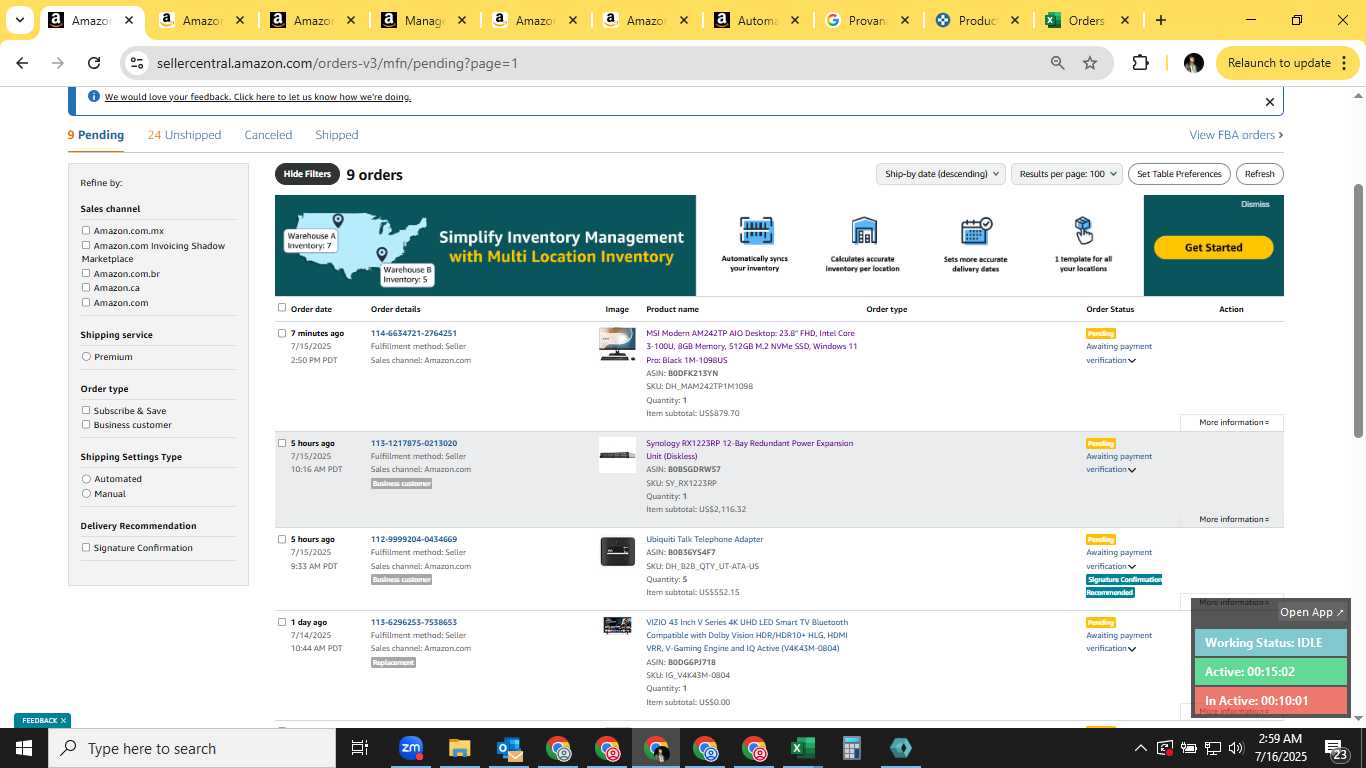Close the feedback banner with X

point(1270,102)
